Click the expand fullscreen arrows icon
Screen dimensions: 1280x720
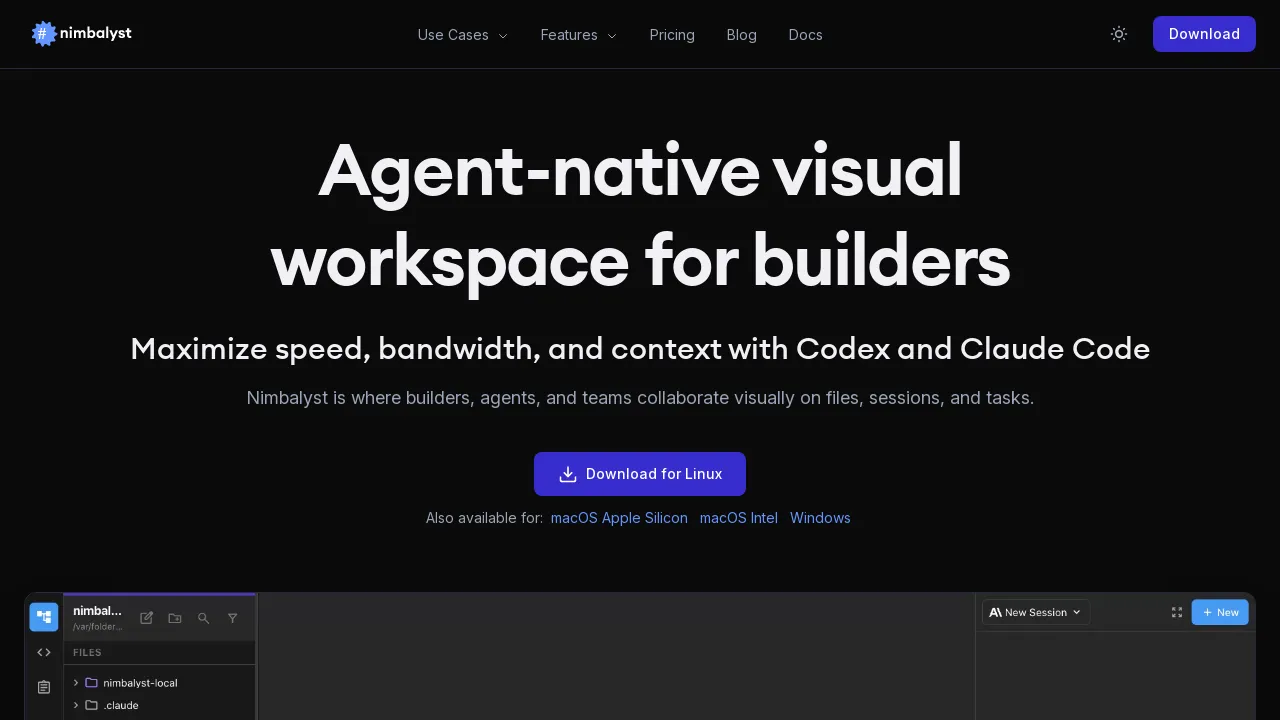(x=1177, y=612)
